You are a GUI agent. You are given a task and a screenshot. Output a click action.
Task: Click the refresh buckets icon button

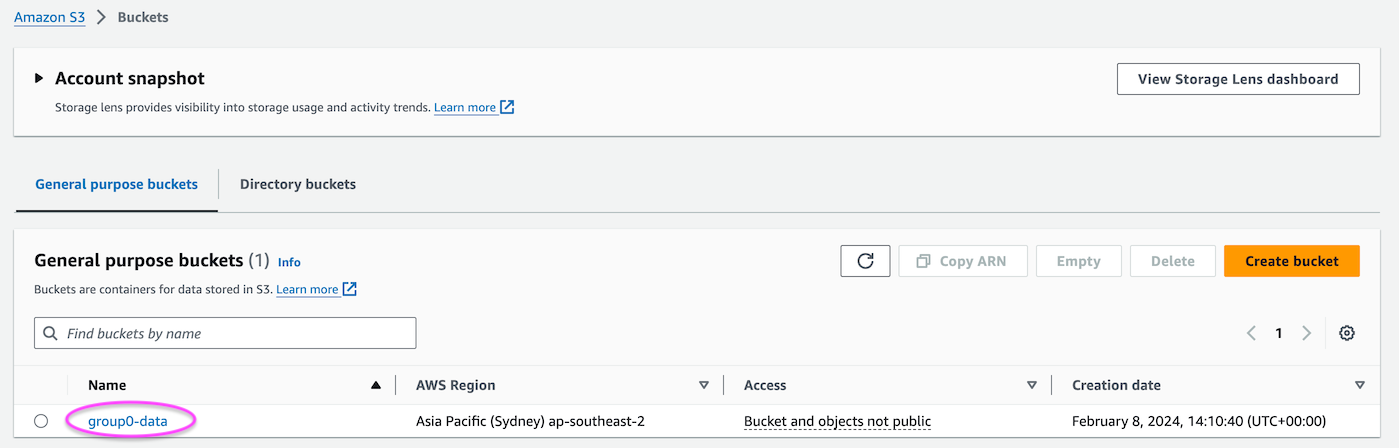click(865, 261)
